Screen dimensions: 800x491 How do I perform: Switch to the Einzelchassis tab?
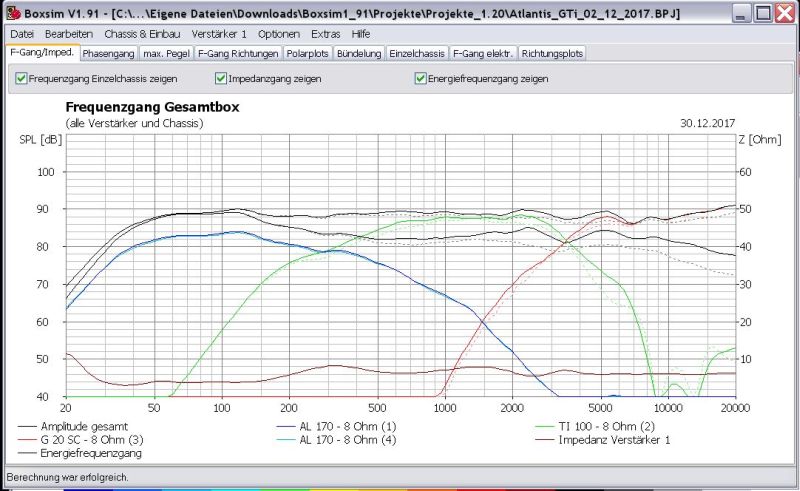[417, 53]
